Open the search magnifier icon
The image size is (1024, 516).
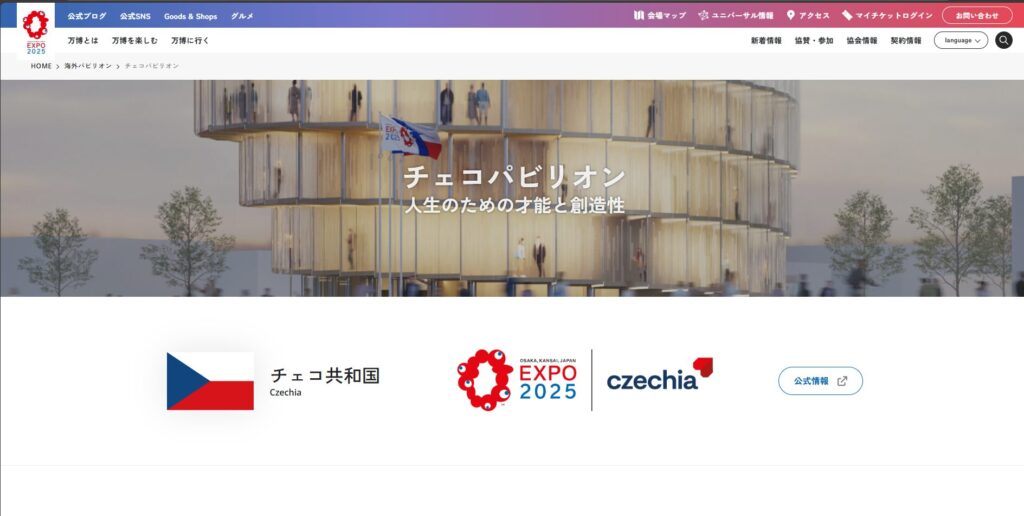tap(1004, 40)
